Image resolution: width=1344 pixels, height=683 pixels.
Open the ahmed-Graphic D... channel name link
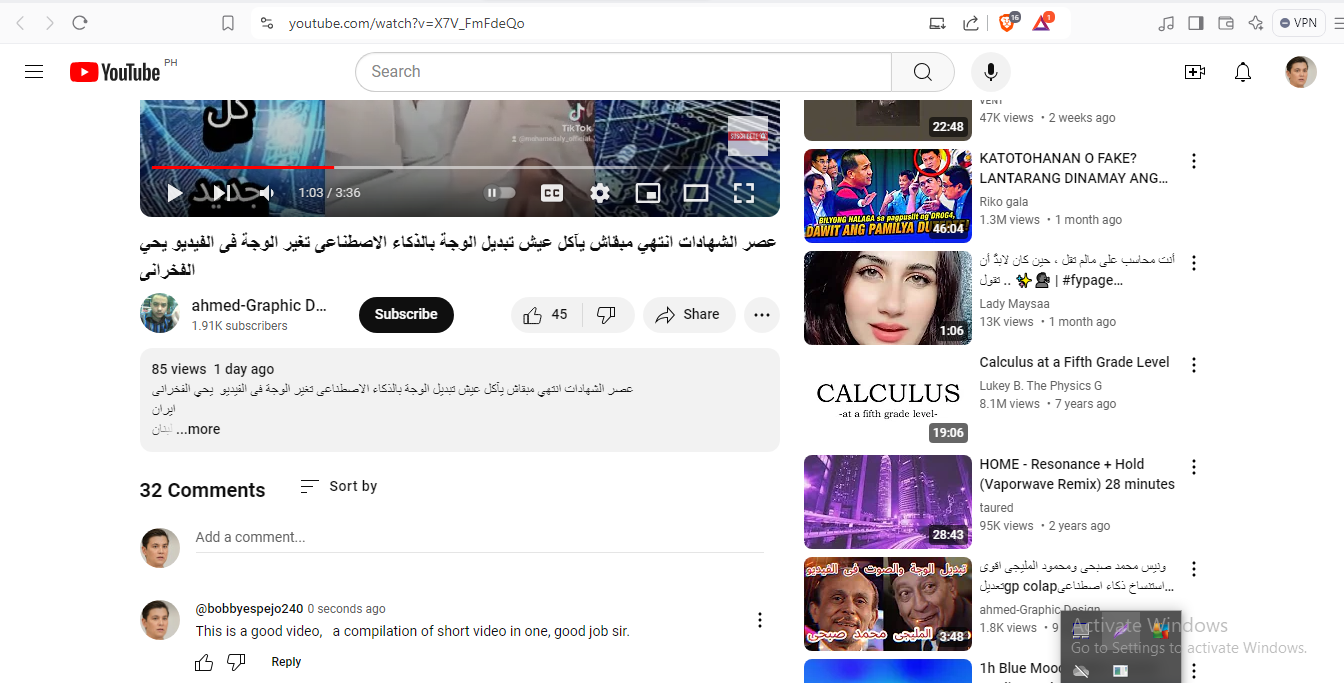point(259,305)
